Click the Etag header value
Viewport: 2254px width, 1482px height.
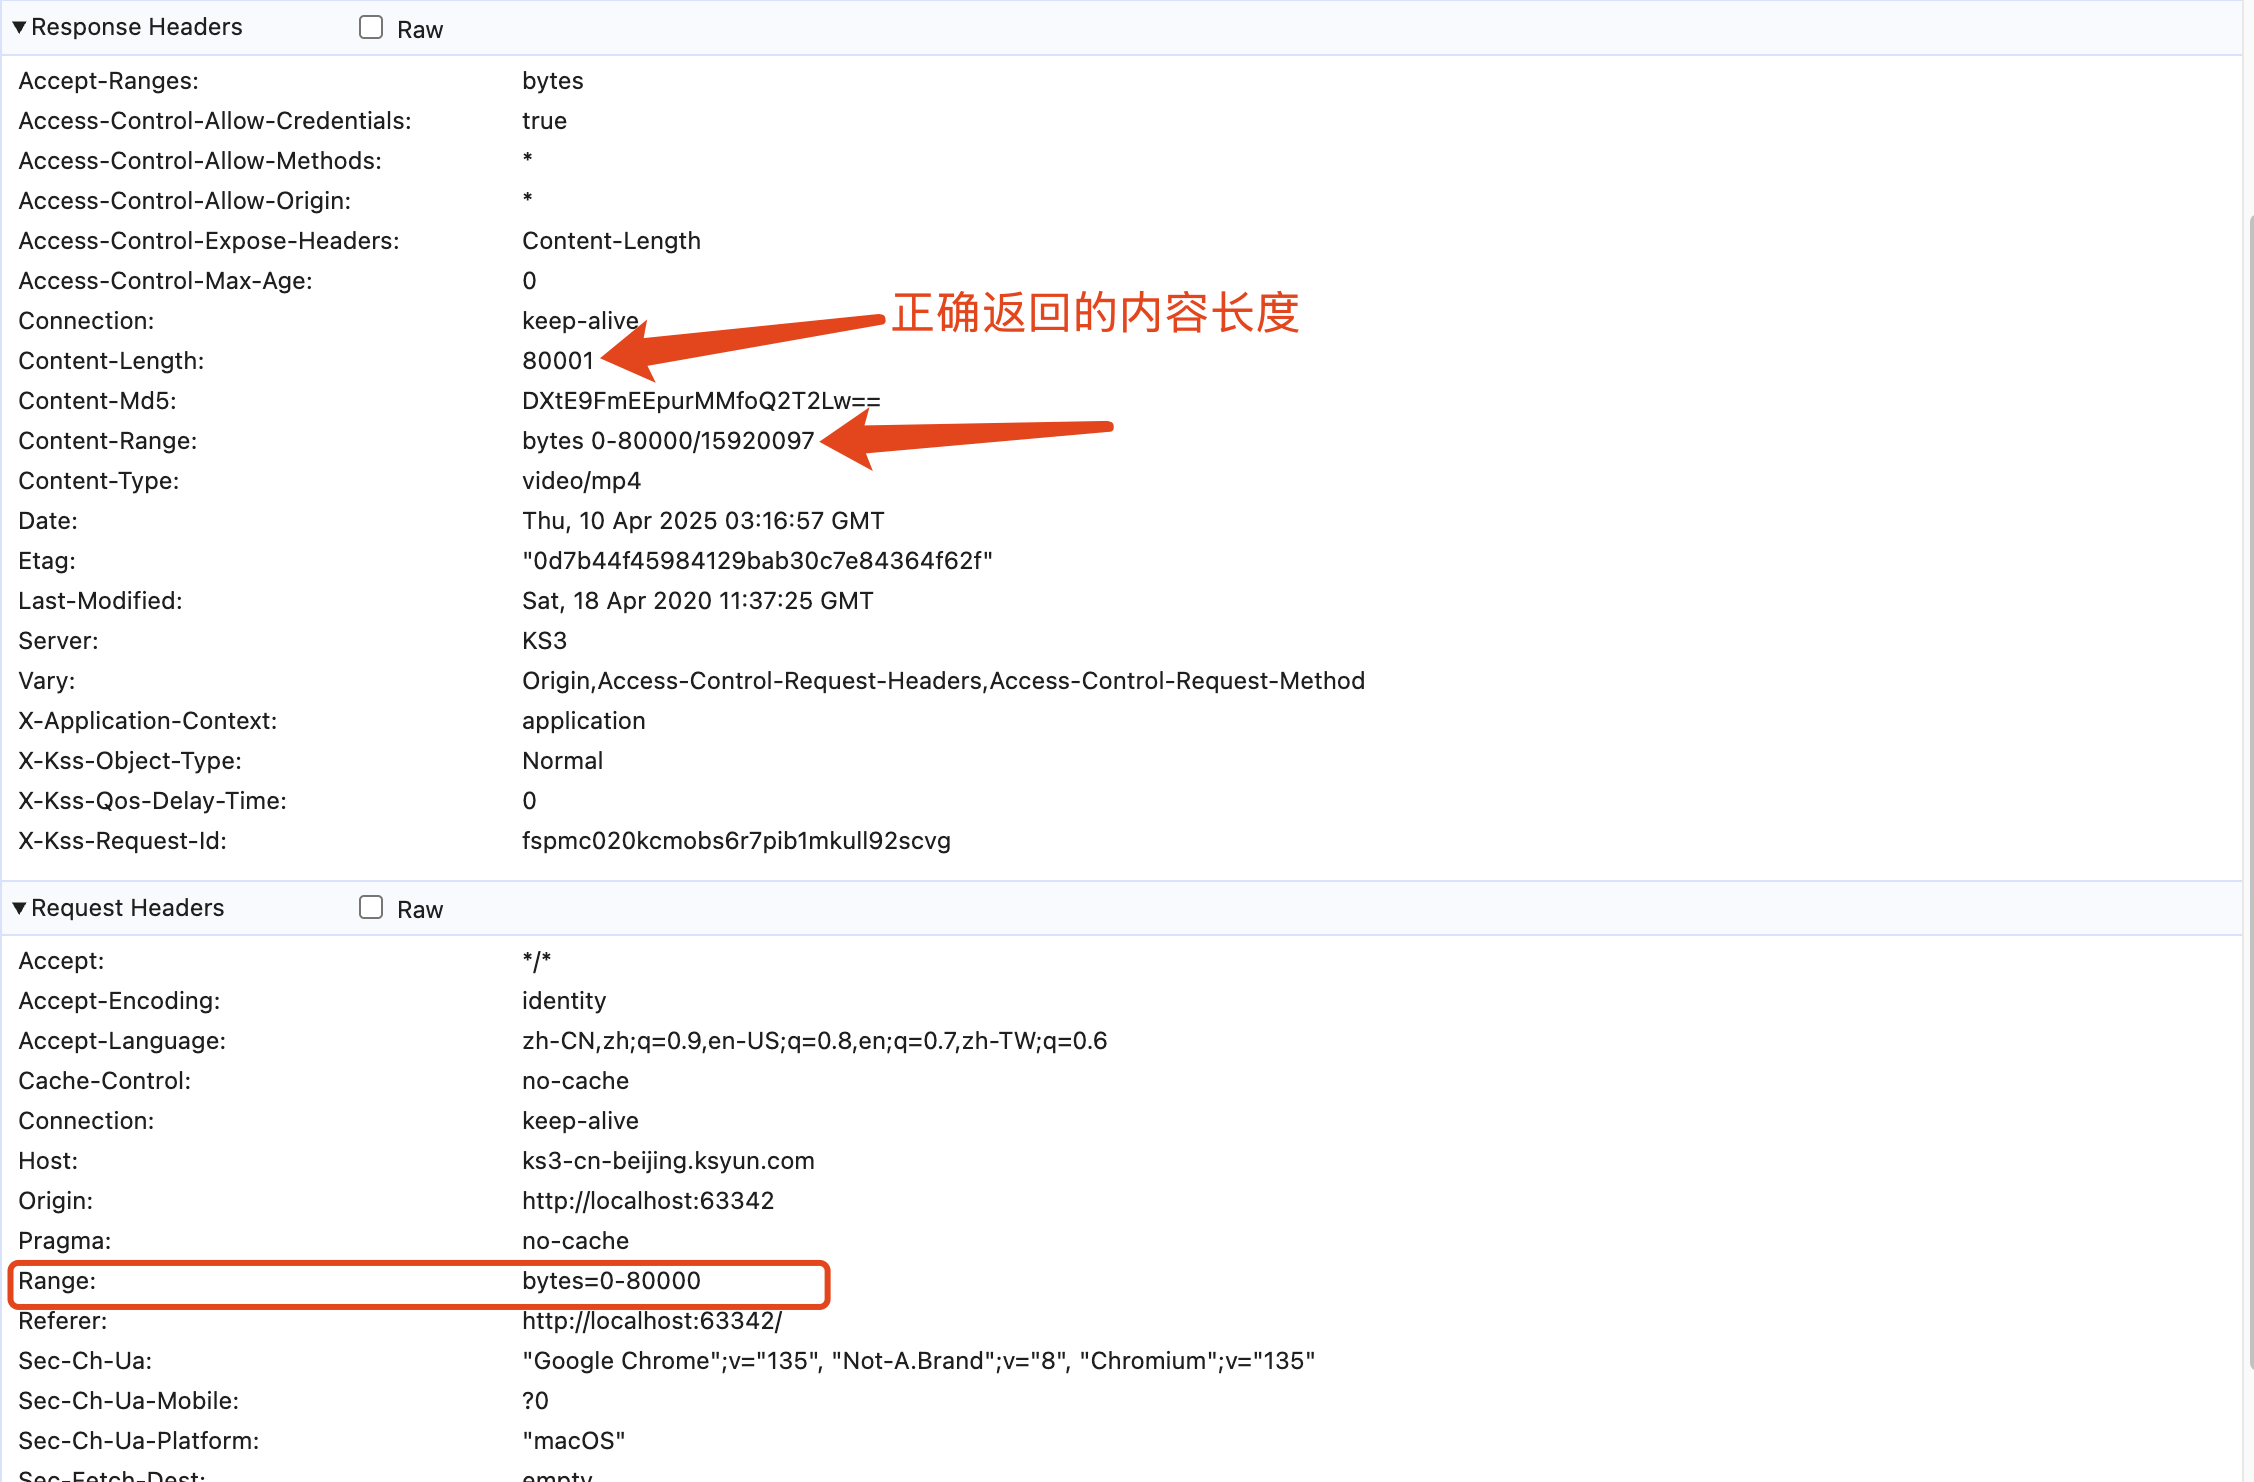[x=756, y=561]
